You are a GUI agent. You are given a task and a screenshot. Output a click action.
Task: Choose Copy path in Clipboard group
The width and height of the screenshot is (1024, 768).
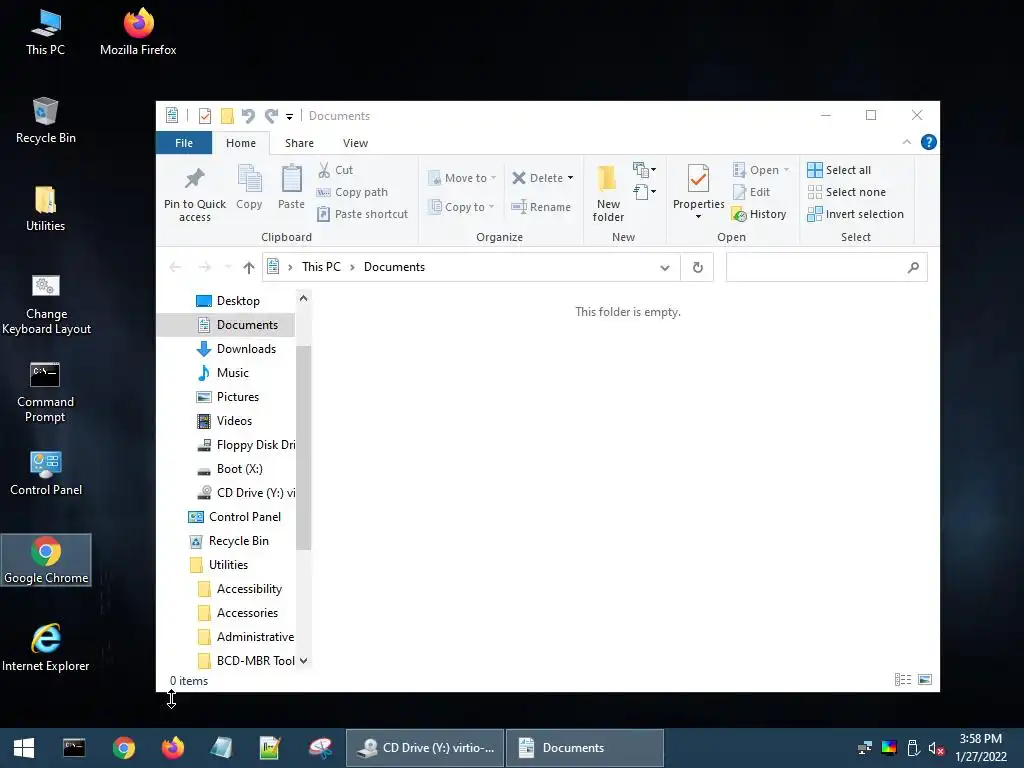point(353,192)
